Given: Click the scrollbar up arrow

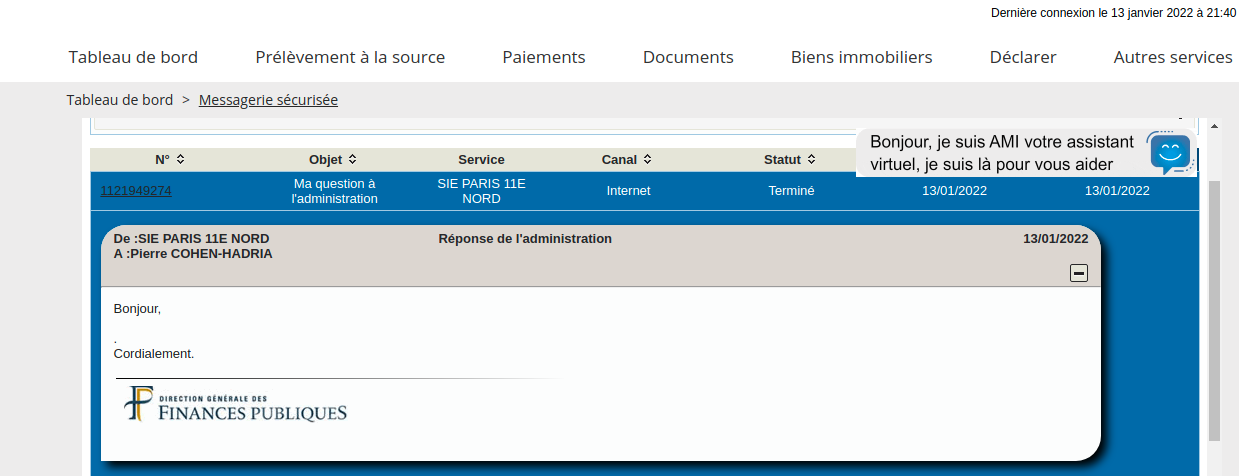Looking at the screenshot, I should click(1214, 128).
